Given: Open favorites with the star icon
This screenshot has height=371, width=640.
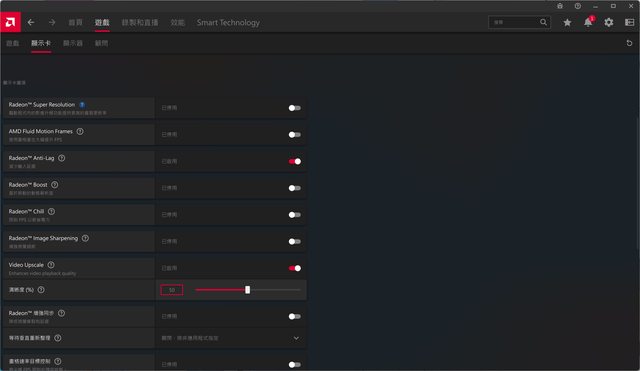Looking at the screenshot, I should point(567,22).
